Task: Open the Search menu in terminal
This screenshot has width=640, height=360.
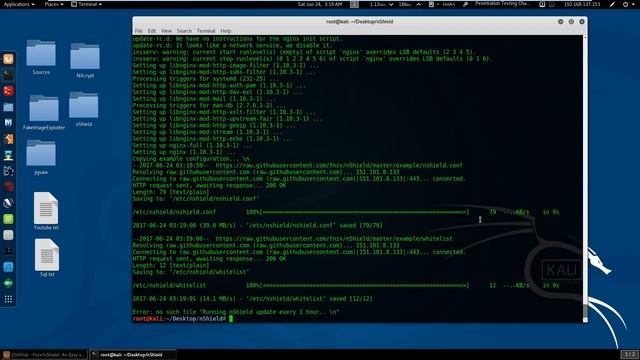Action: 184,31
